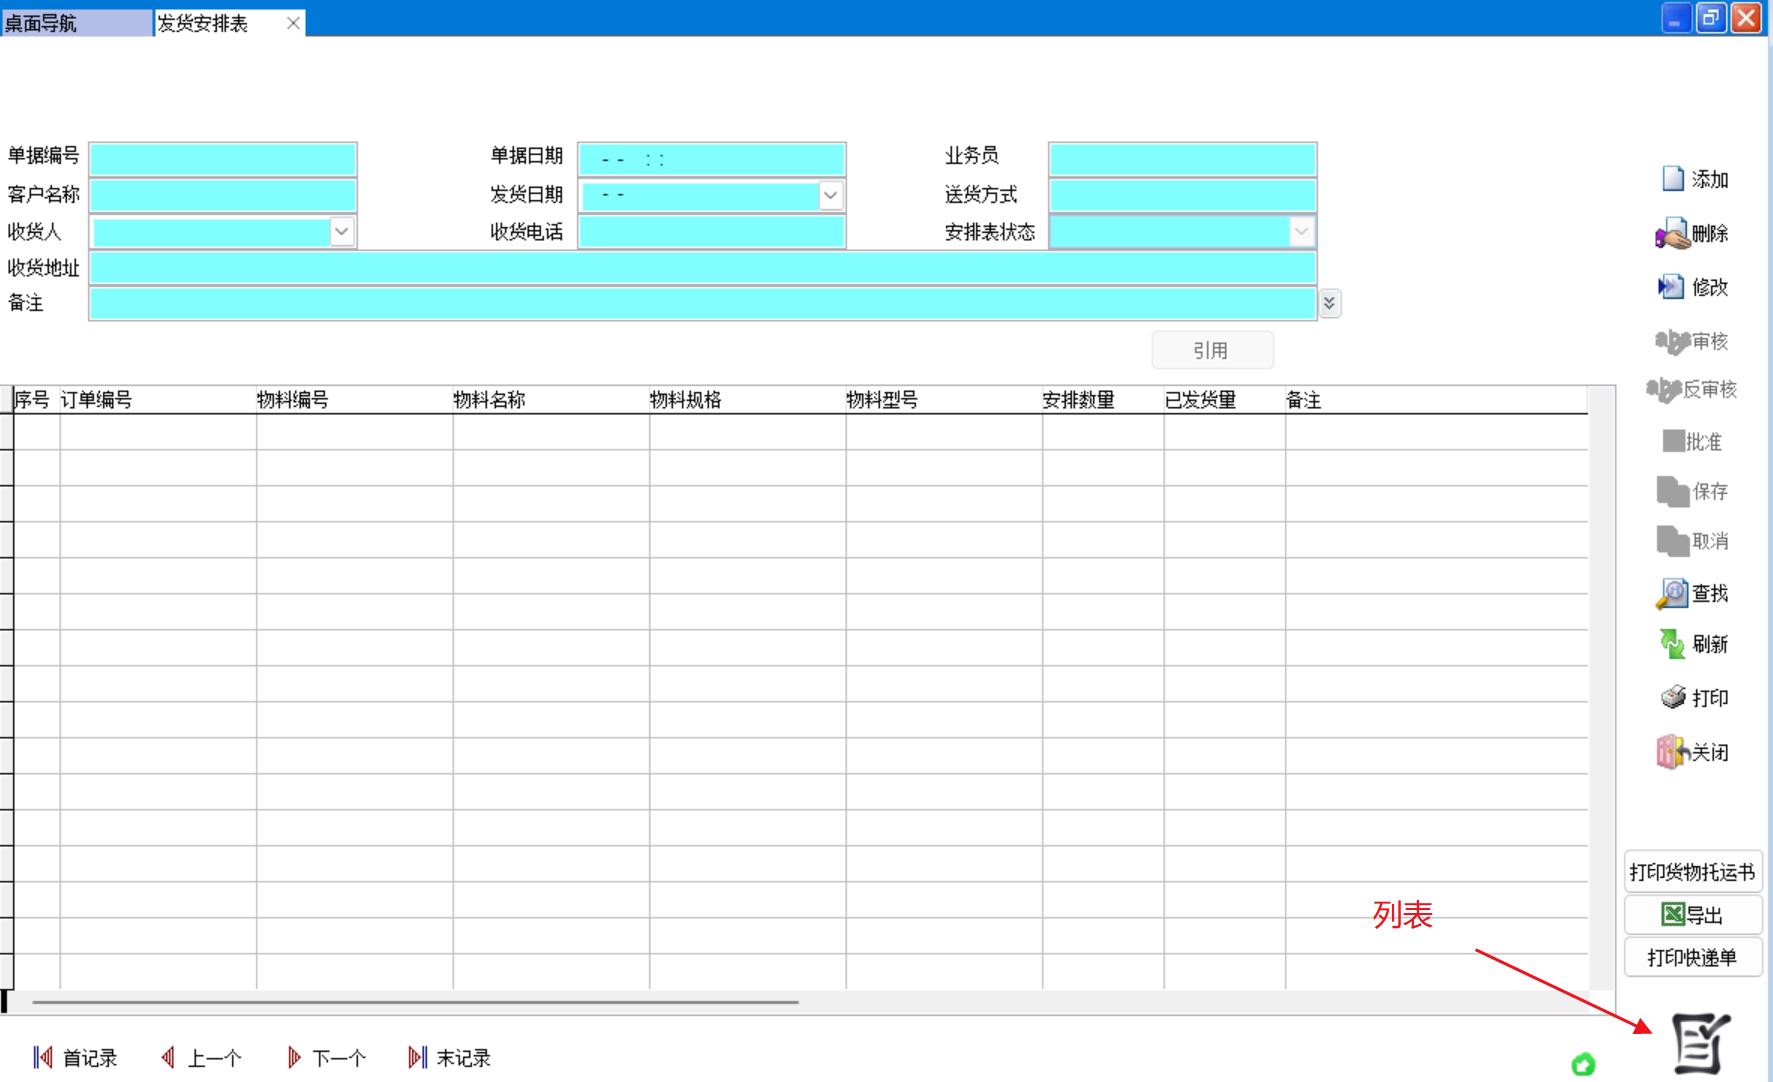1773x1082 pixels.
Task: Click the 打印 (Print) printer icon
Action: point(1673,697)
